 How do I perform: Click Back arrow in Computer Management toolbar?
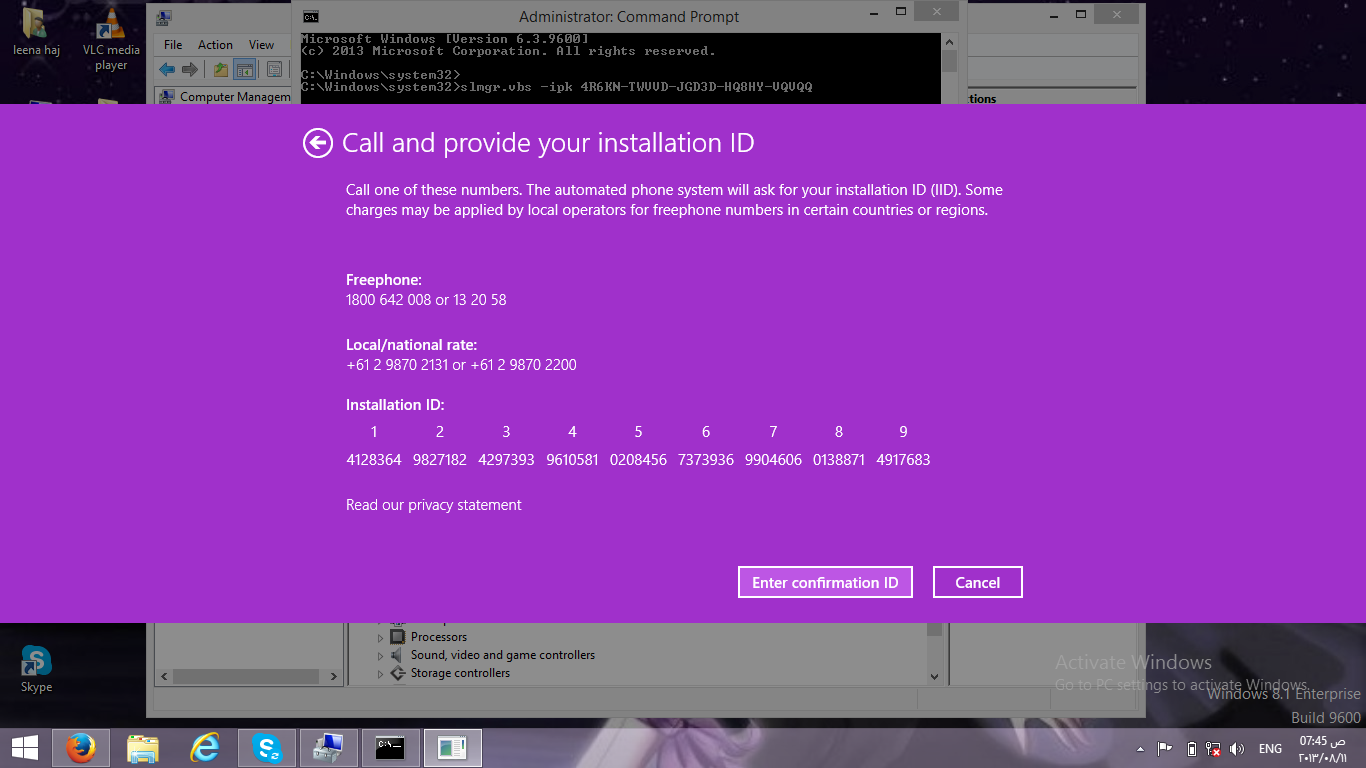point(167,70)
